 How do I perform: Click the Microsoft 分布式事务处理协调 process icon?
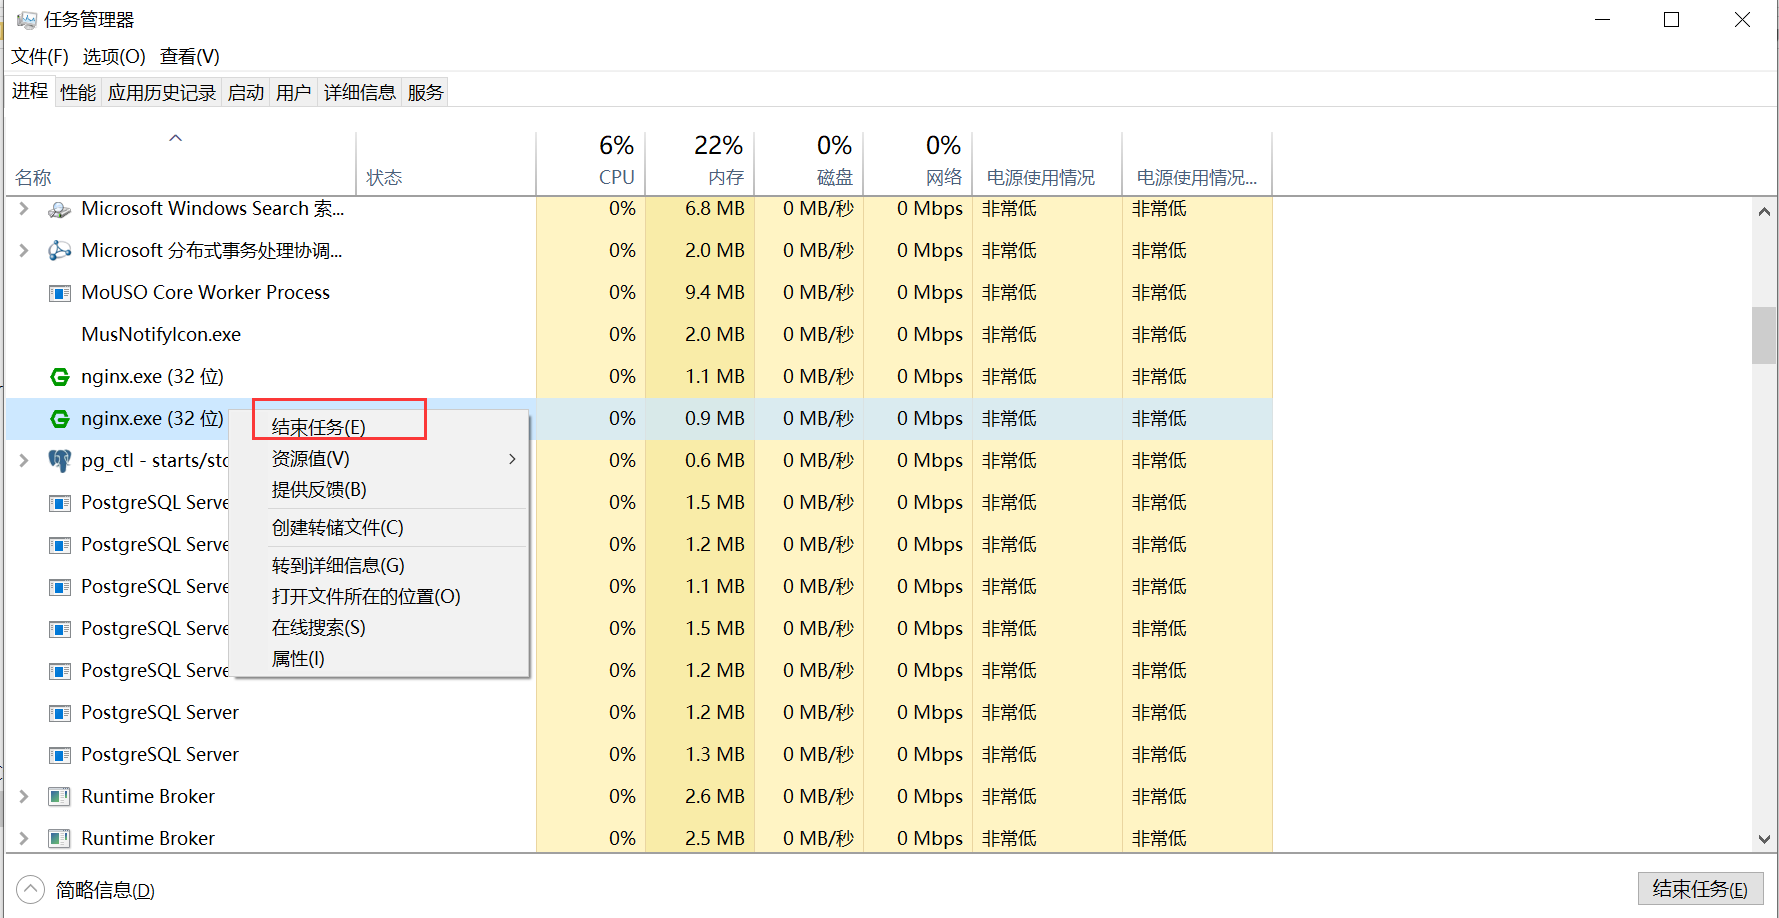[x=60, y=251]
